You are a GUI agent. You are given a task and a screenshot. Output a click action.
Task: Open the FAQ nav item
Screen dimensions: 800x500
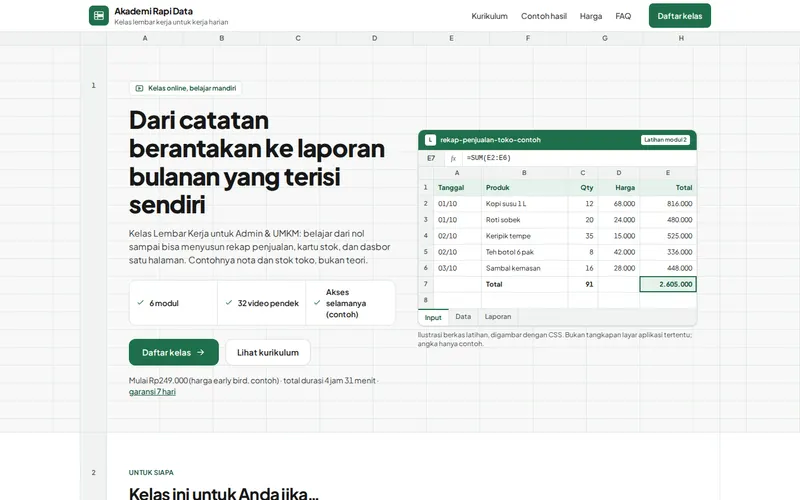click(623, 16)
